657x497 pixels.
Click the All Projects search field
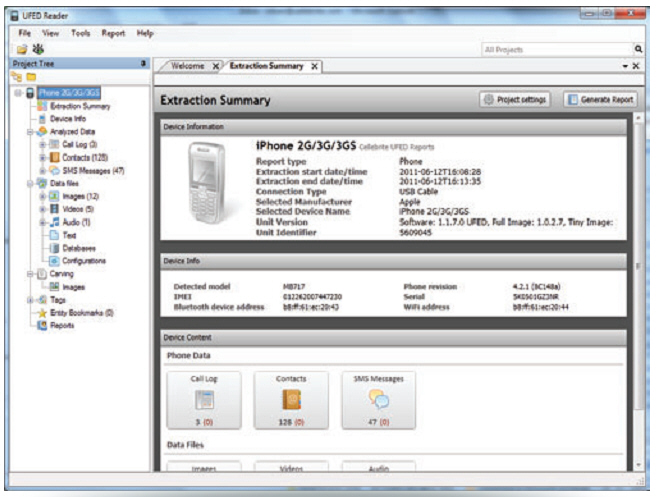click(557, 49)
